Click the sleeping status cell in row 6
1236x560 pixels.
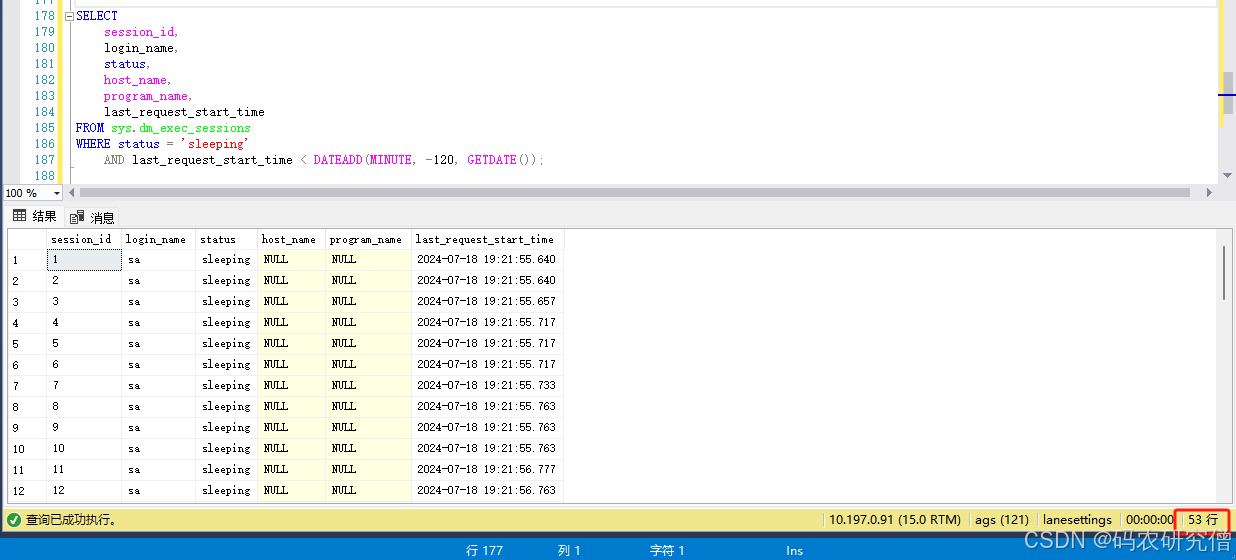click(x=227, y=365)
